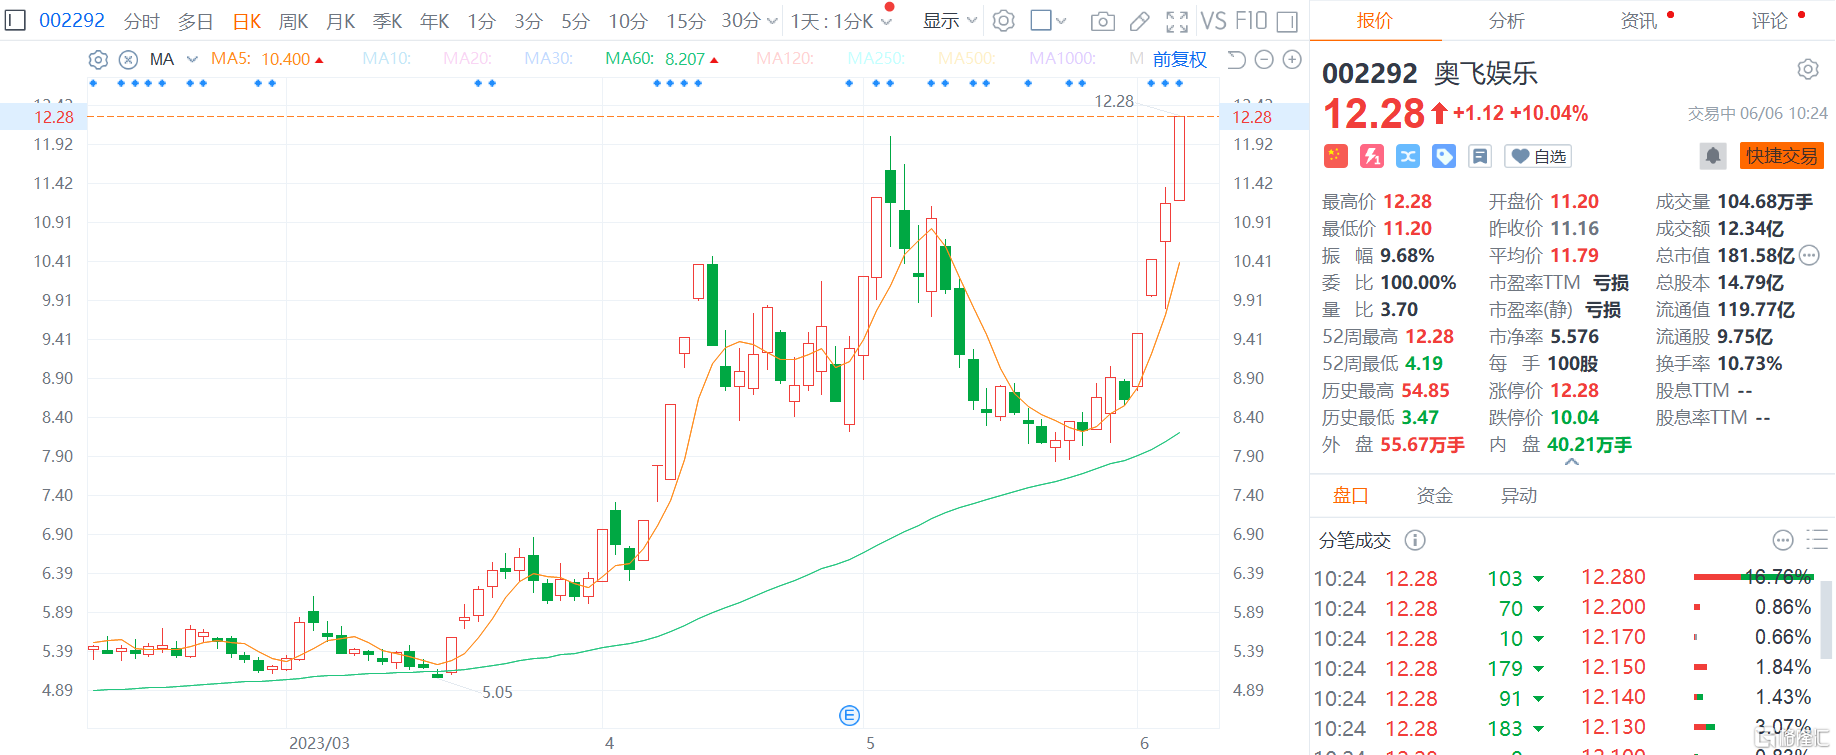This screenshot has height=755, width=1836.
Task: Select 月K monthly candlestick tab
Action: tap(341, 21)
